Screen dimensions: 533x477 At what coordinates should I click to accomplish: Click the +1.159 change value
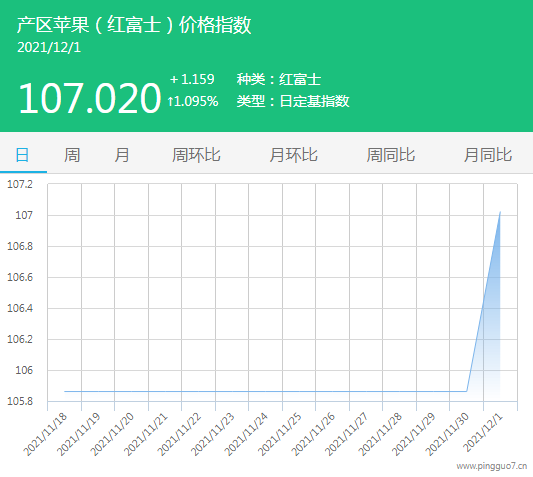point(192,79)
